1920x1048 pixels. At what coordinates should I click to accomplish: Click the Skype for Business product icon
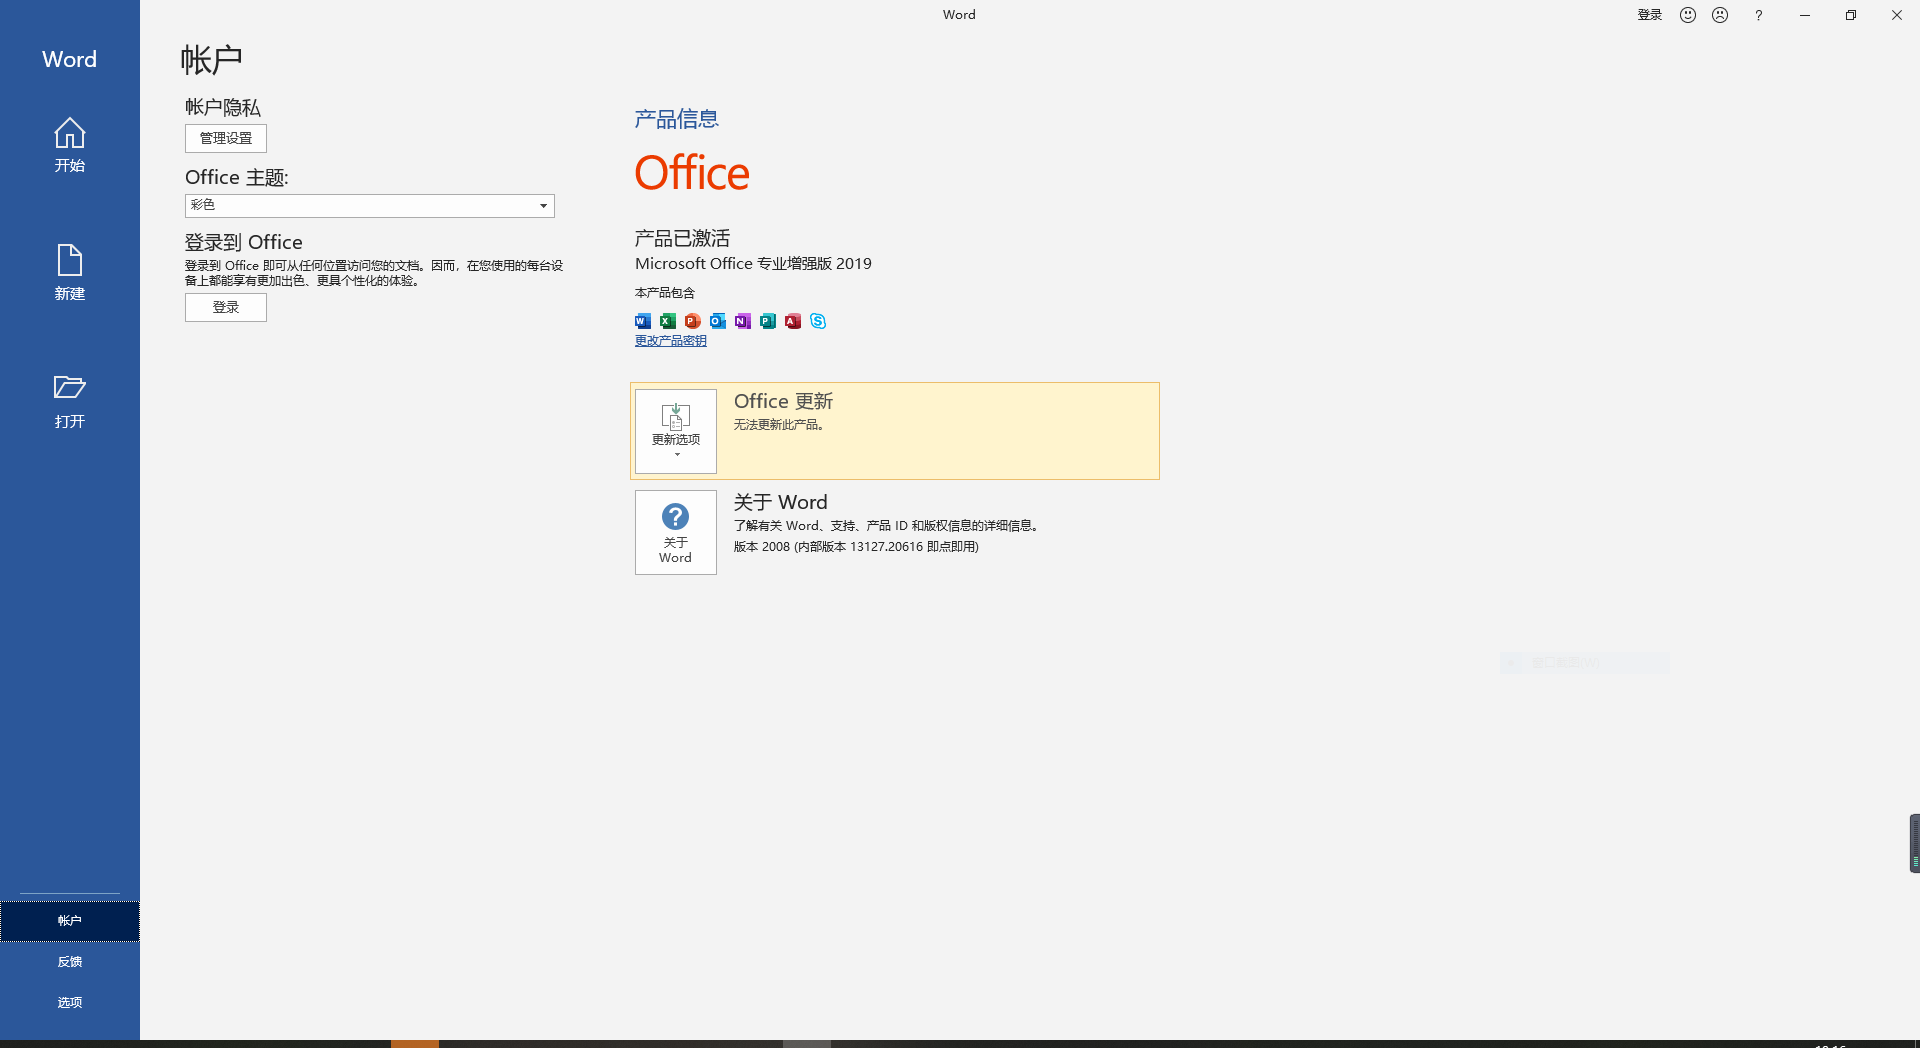click(818, 321)
